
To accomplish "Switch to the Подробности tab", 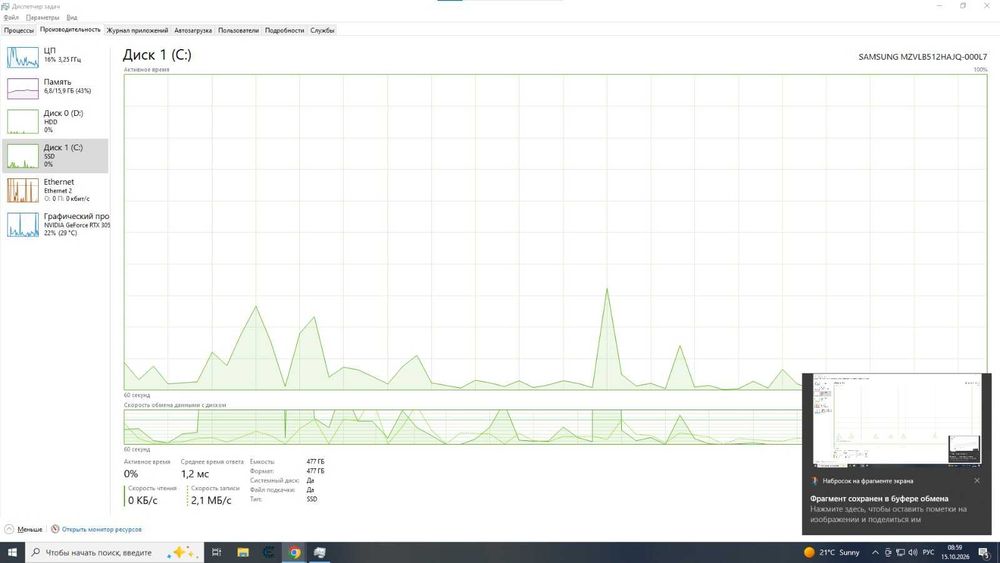I will click(284, 30).
